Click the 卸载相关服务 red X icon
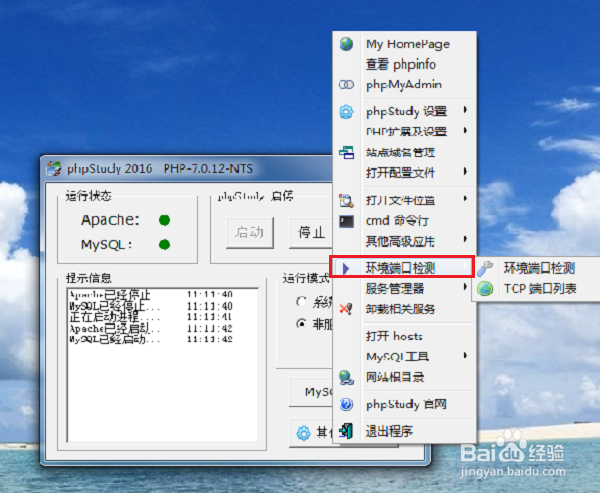This screenshot has width=600, height=493. click(346, 309)
